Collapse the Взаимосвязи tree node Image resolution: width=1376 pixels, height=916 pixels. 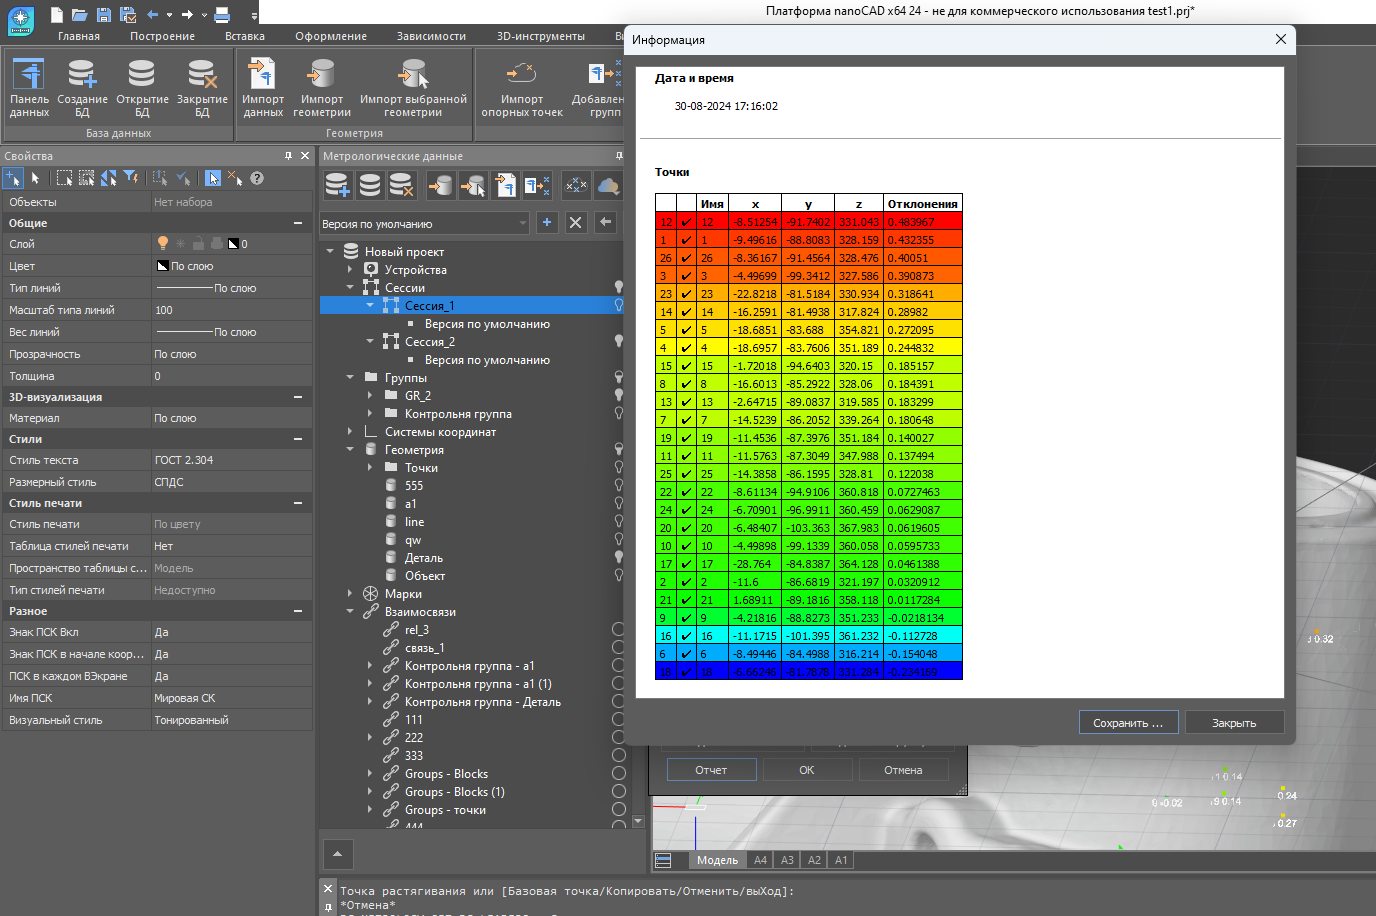350,612
